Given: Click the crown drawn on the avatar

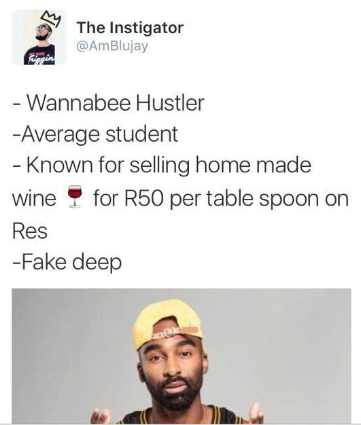Looking at the screenshot, I should (51, 20).
